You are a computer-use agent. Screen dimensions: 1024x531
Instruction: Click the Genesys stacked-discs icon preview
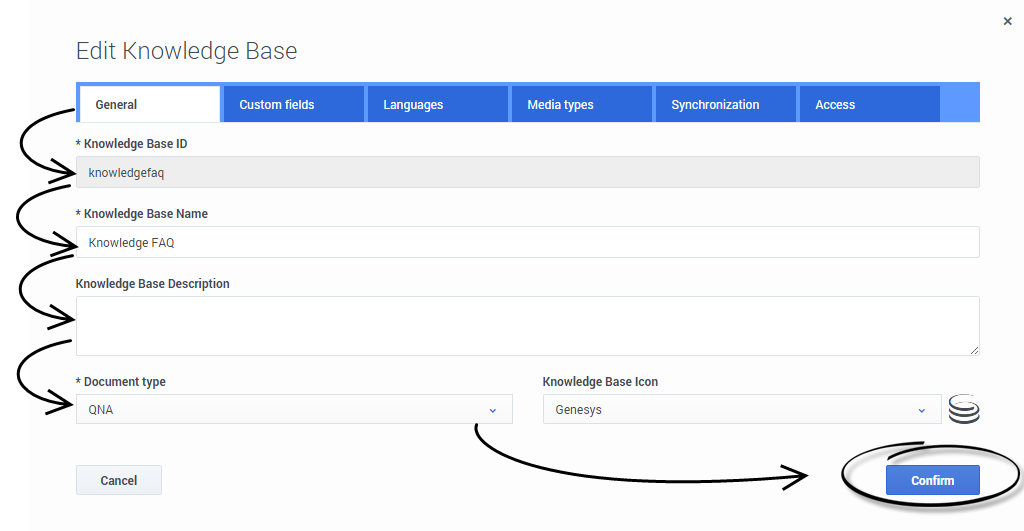coord(964,409)
